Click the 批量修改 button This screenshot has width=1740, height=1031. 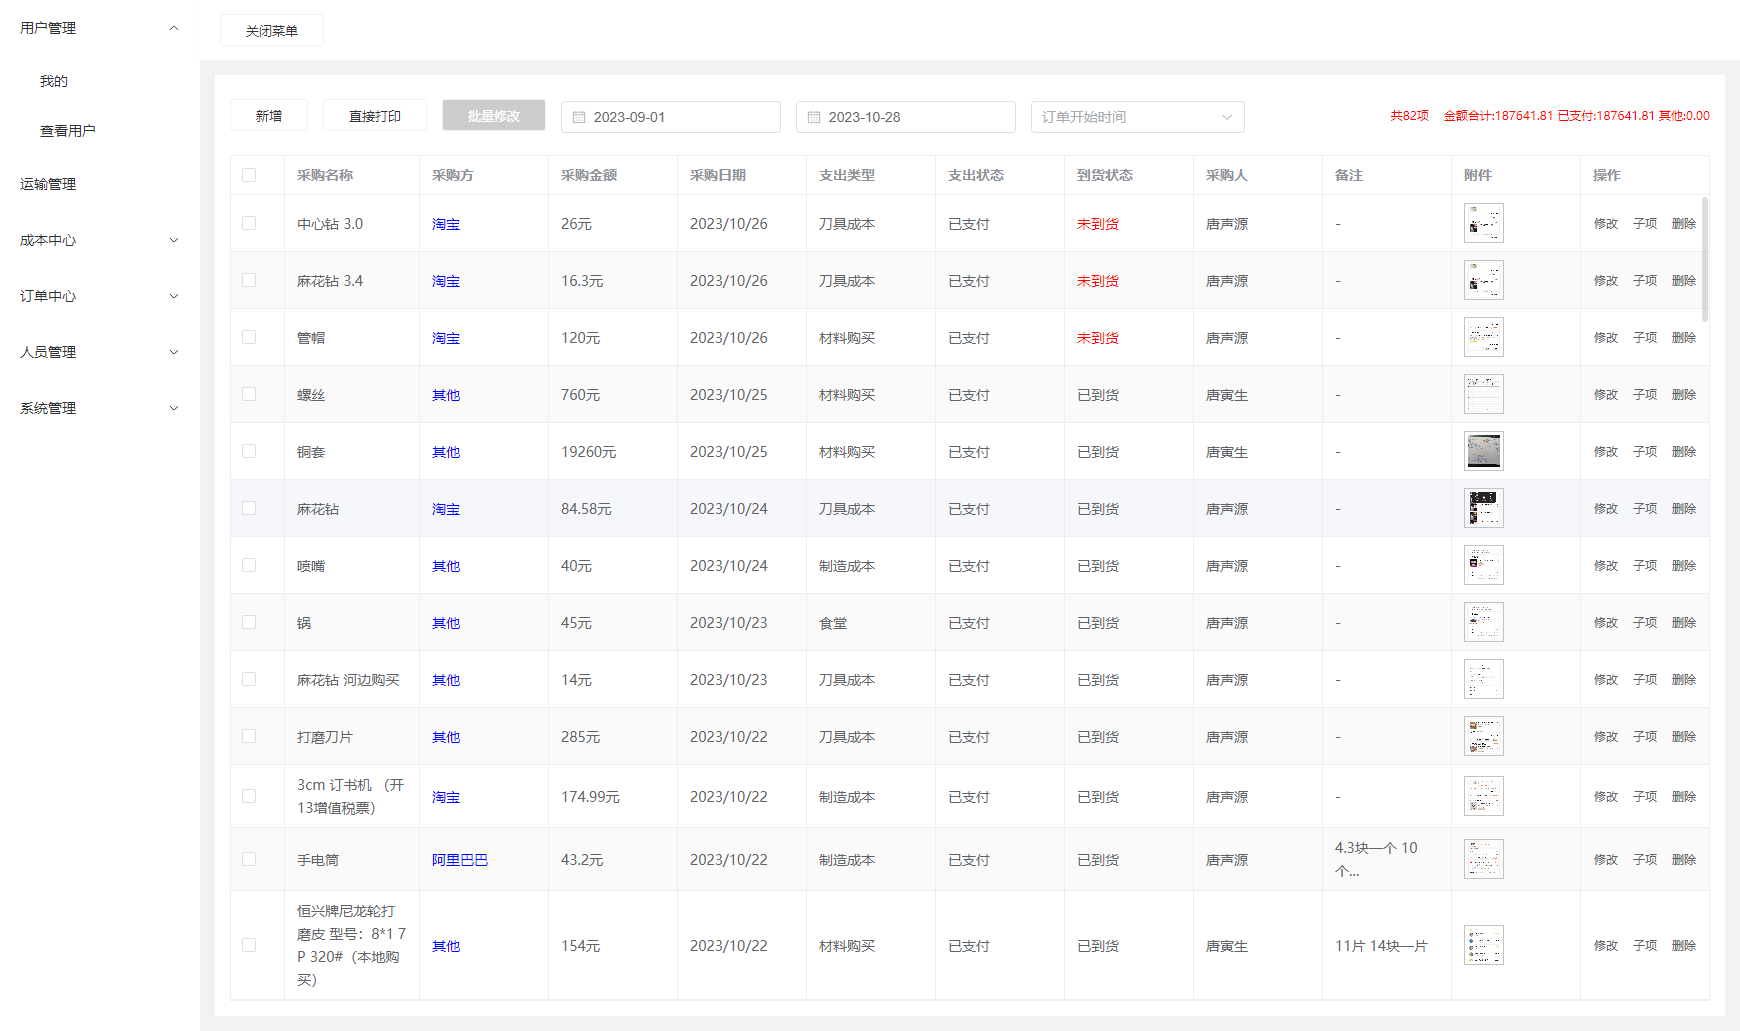click(x=494, y=116)
